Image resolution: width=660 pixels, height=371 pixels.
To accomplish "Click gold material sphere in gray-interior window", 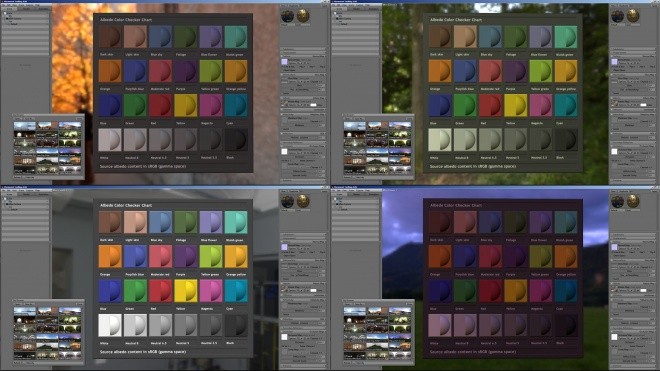I will click(303, 201).
